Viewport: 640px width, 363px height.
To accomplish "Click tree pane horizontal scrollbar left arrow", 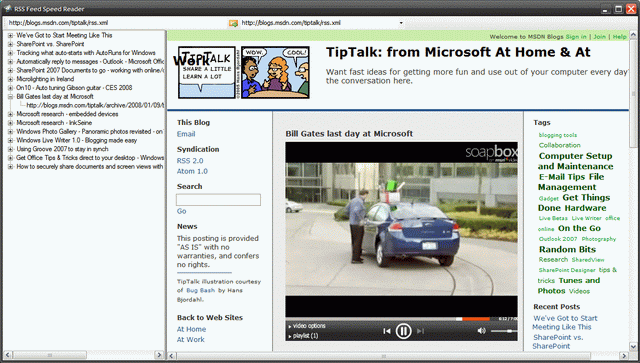I will tap(7, 355).
